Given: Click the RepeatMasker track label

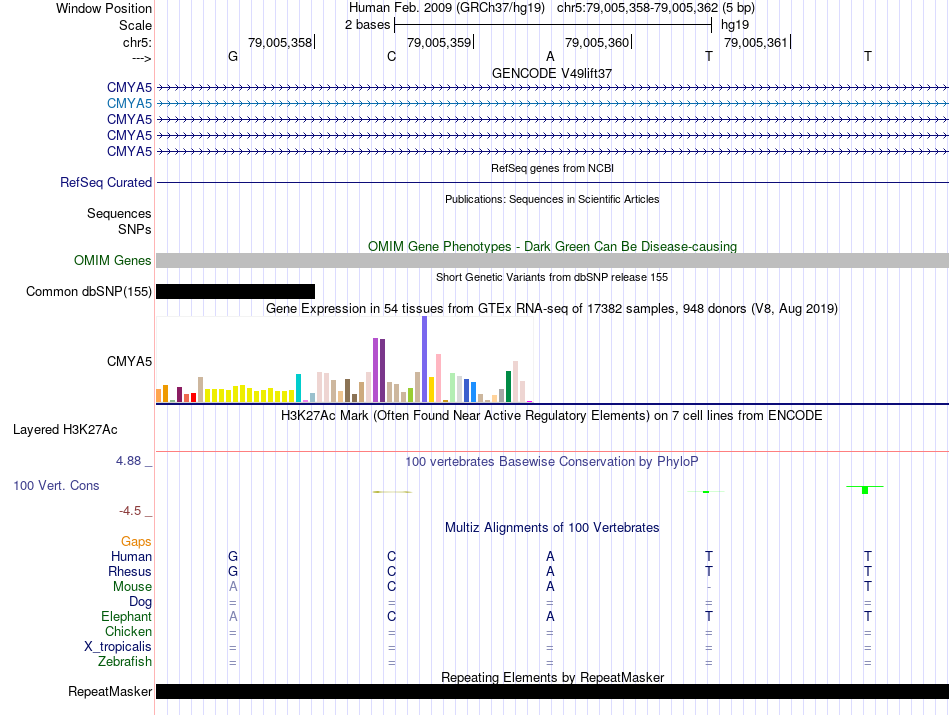Looking at the screenshot, I should pos(110,691).
